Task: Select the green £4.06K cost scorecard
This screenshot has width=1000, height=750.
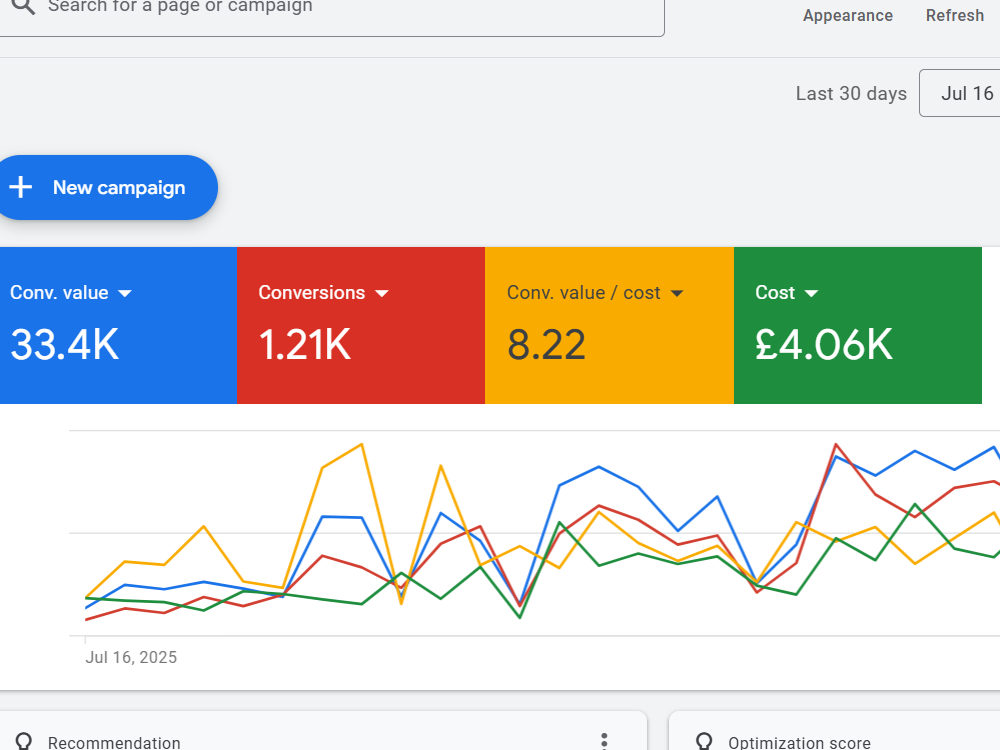Action: 858,325
